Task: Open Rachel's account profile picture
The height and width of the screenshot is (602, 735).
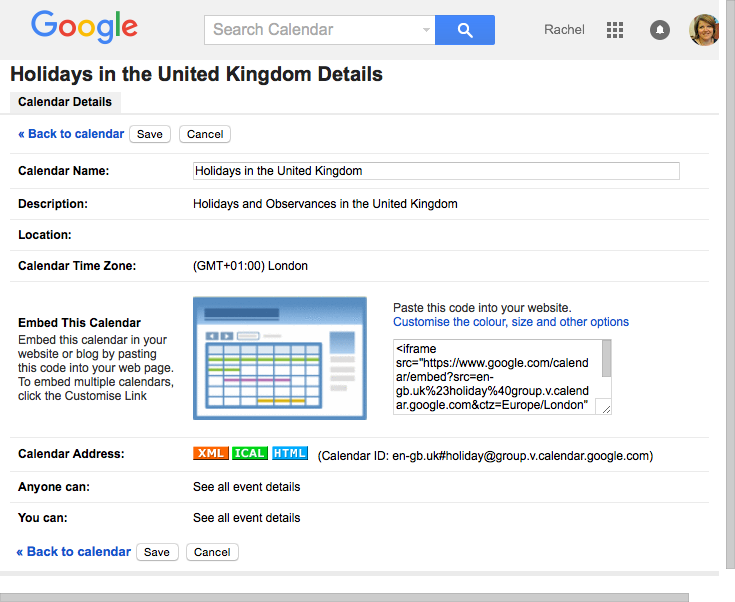Action: 704,30
